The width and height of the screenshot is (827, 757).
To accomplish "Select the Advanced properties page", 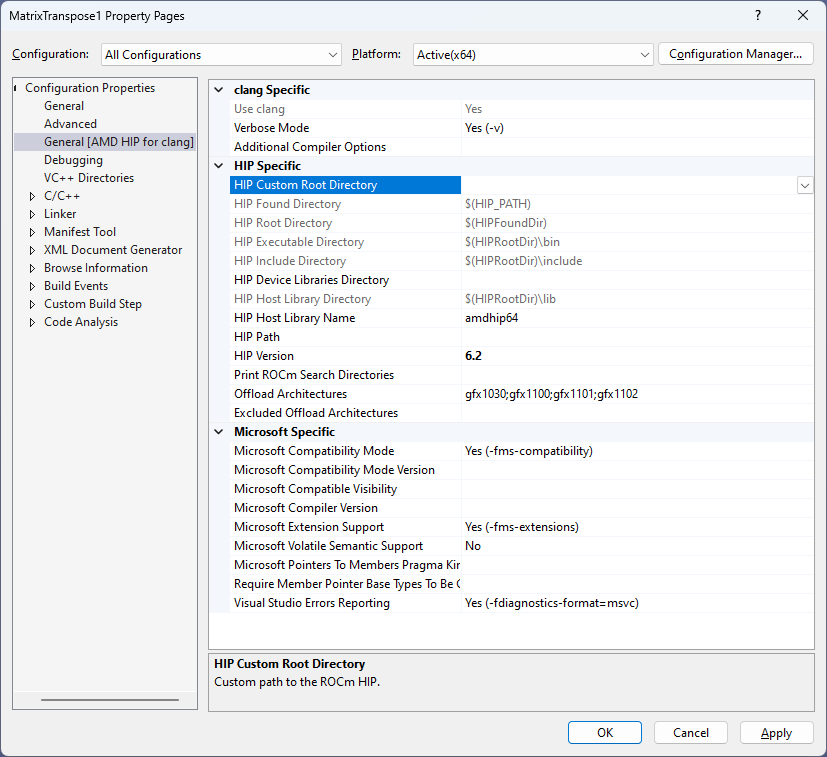I will point(70,124).
